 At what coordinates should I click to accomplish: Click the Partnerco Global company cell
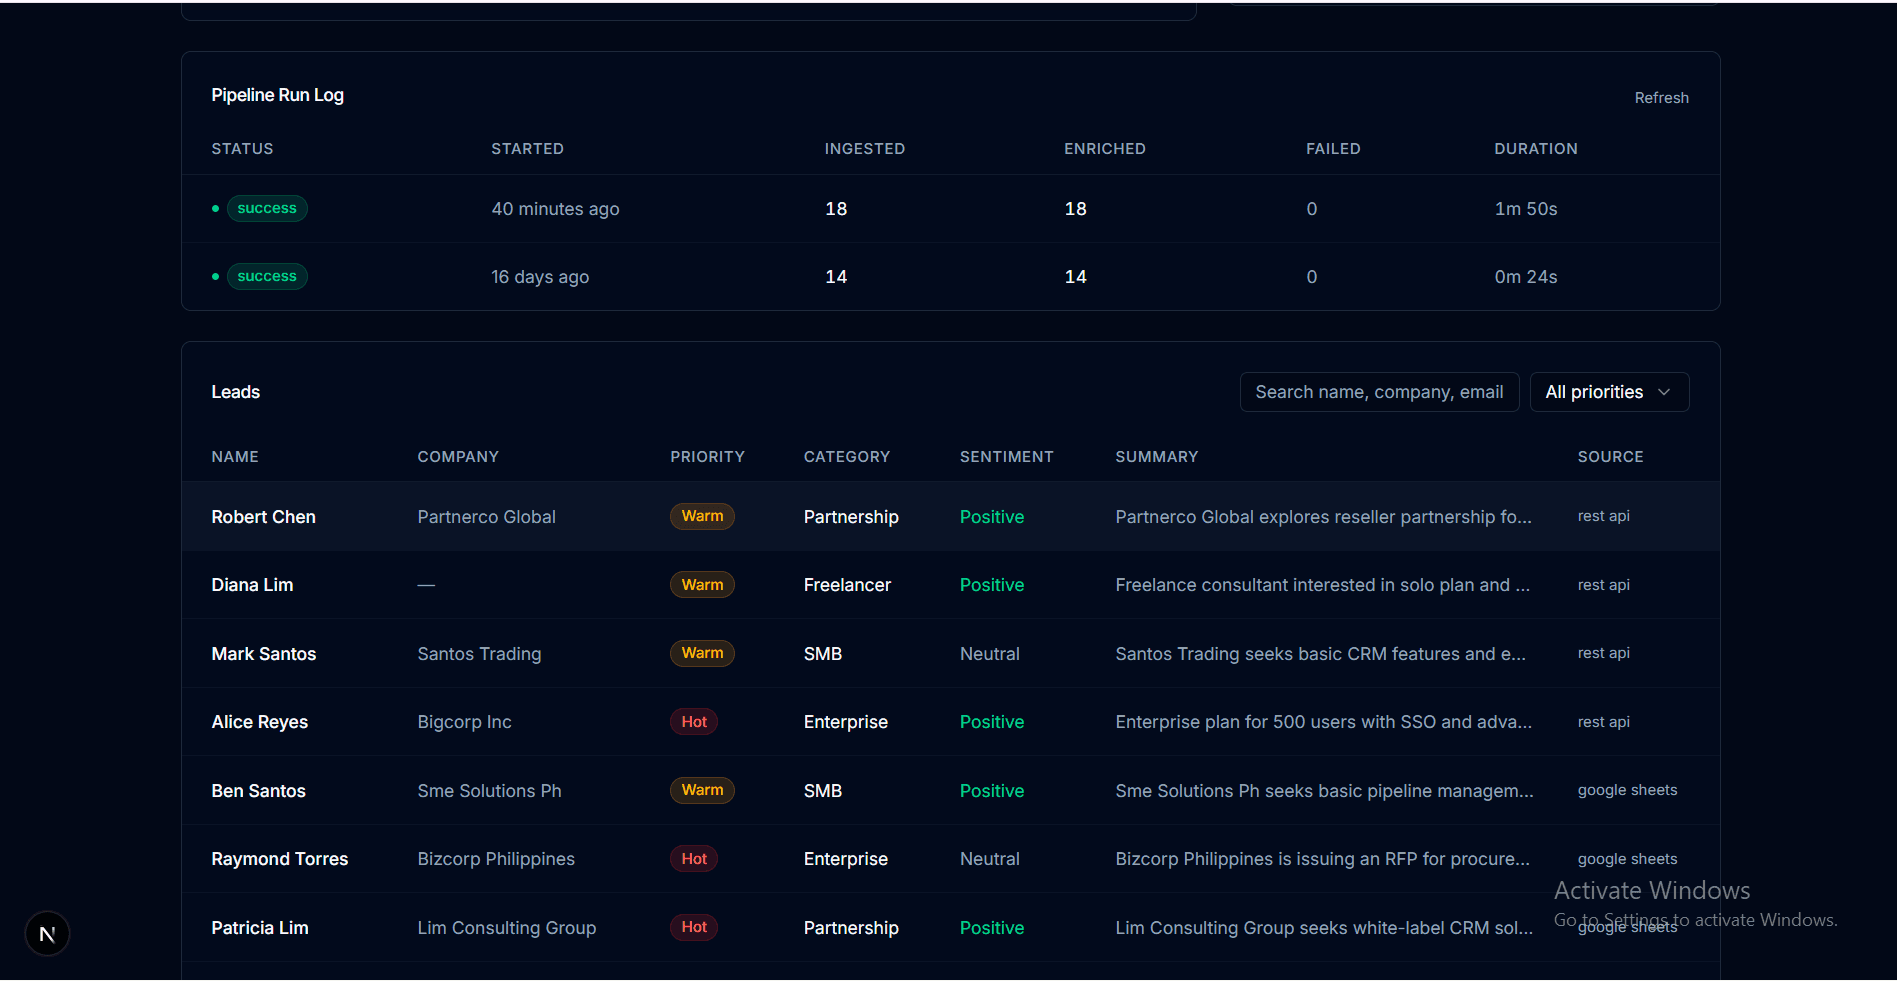click(x=486, y=517)
